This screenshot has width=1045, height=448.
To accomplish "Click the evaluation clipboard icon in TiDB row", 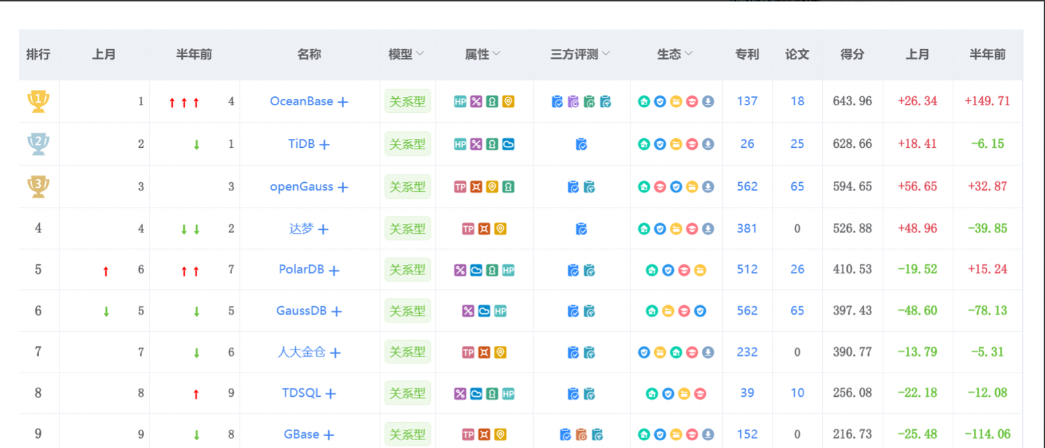I will pyautogui.click(x=581, y=144).
